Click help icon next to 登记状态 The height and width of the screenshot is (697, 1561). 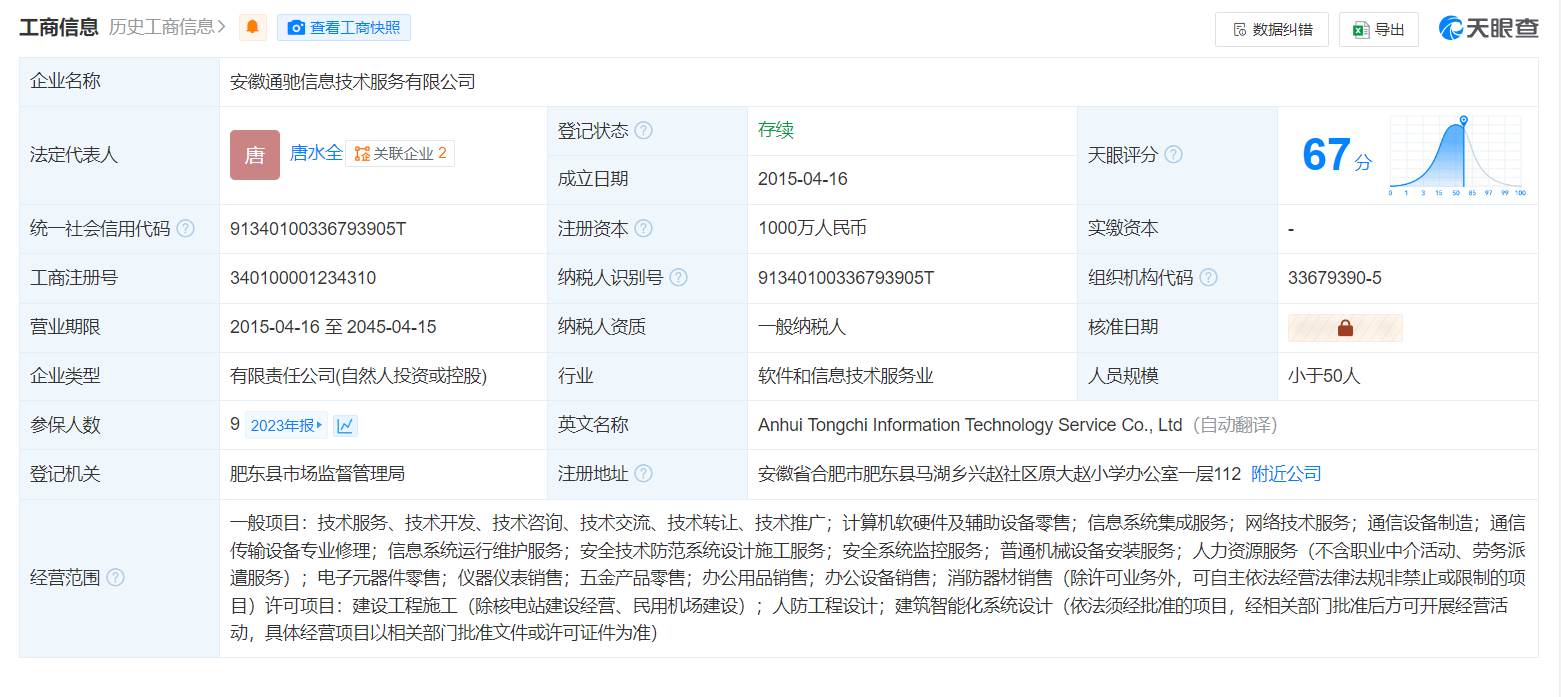pos(644,131)
